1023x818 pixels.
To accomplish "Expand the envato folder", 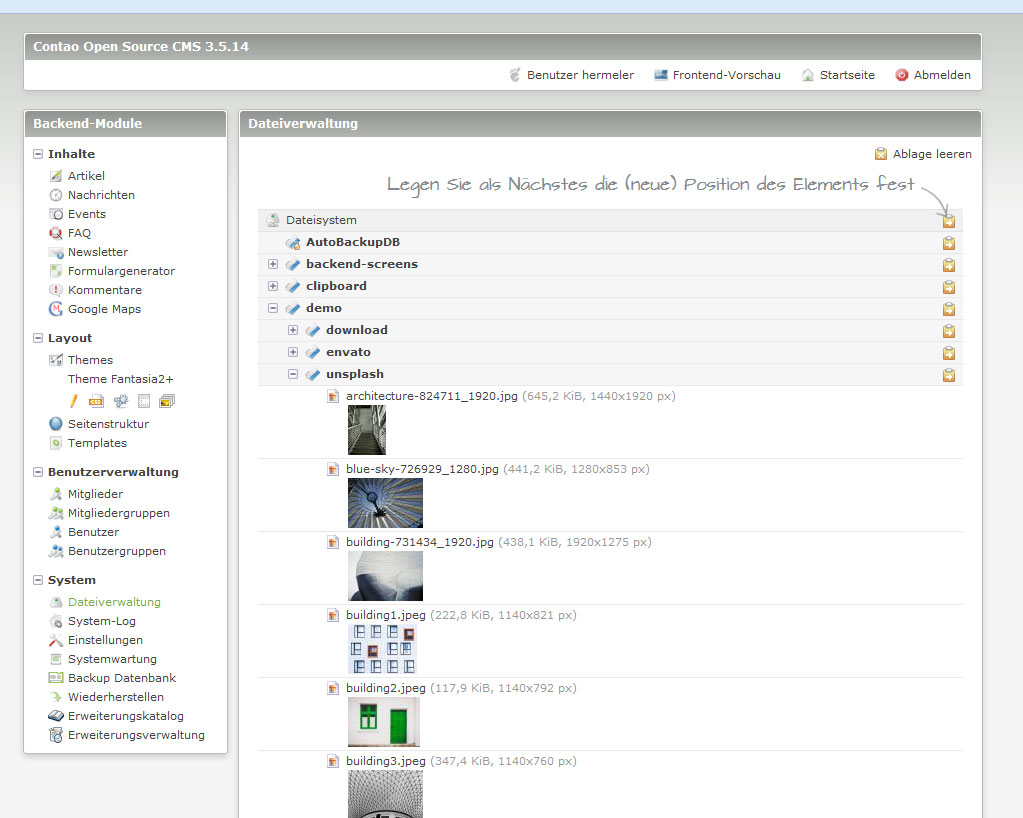I will point(293,352).
